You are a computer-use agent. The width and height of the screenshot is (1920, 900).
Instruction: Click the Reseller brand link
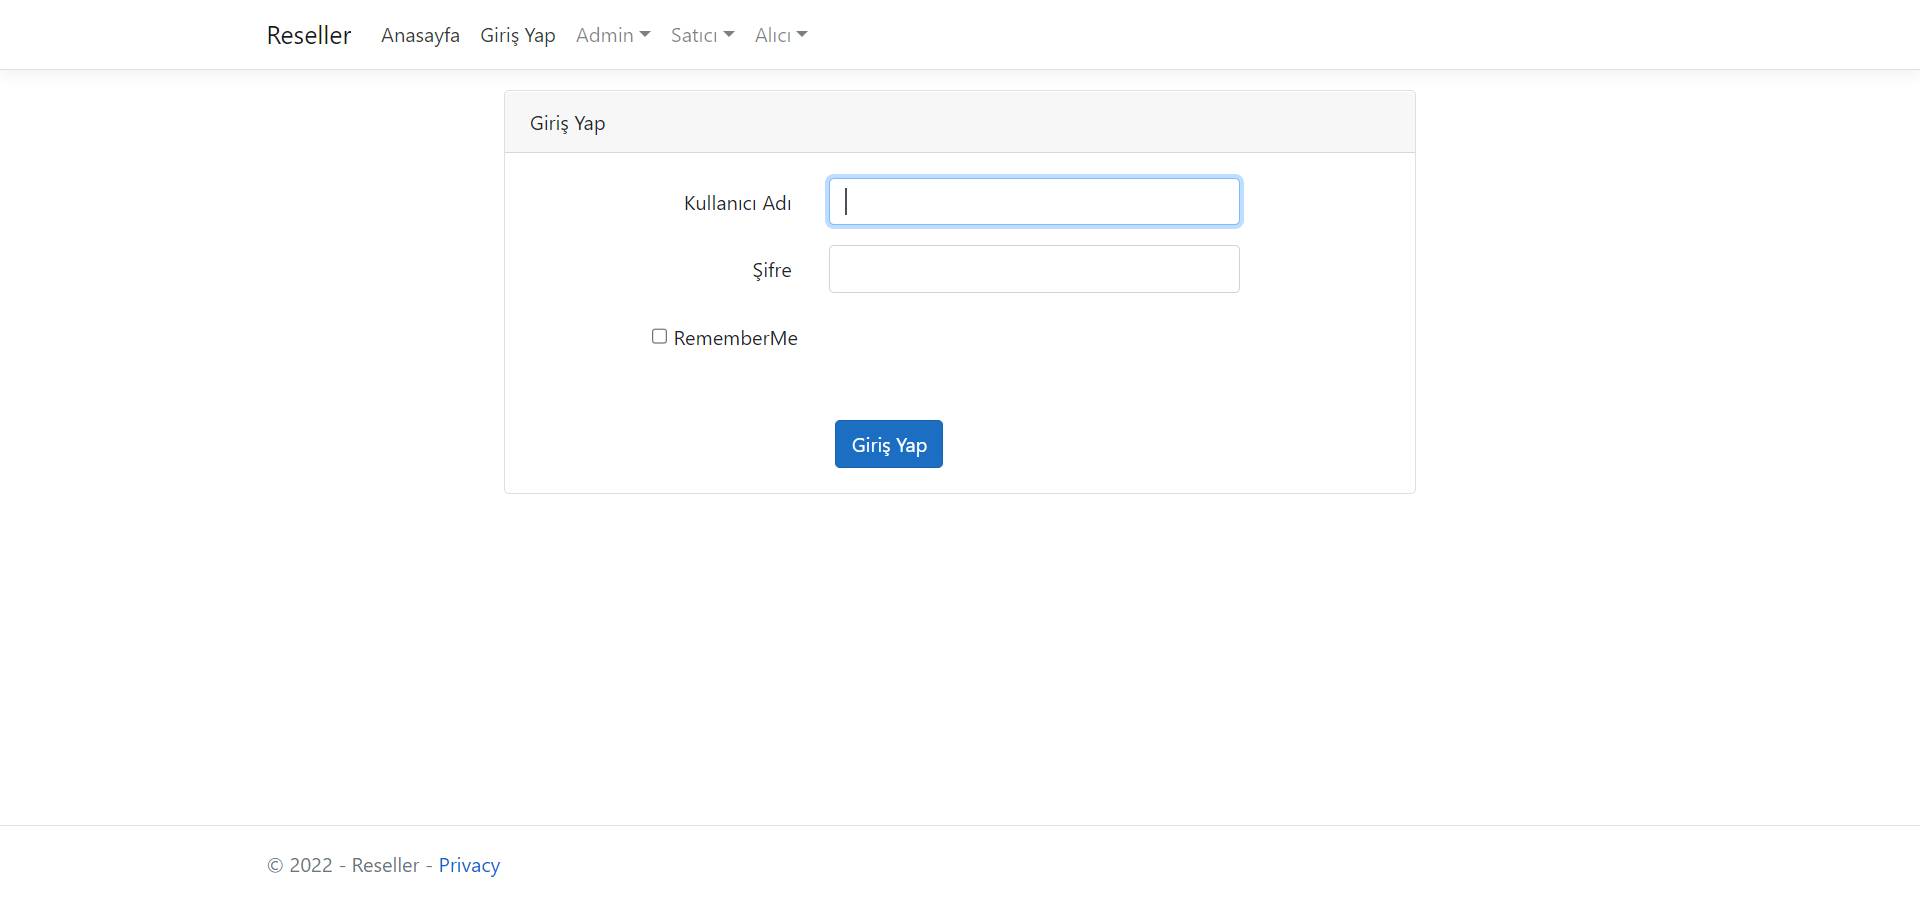coord(308,35)
